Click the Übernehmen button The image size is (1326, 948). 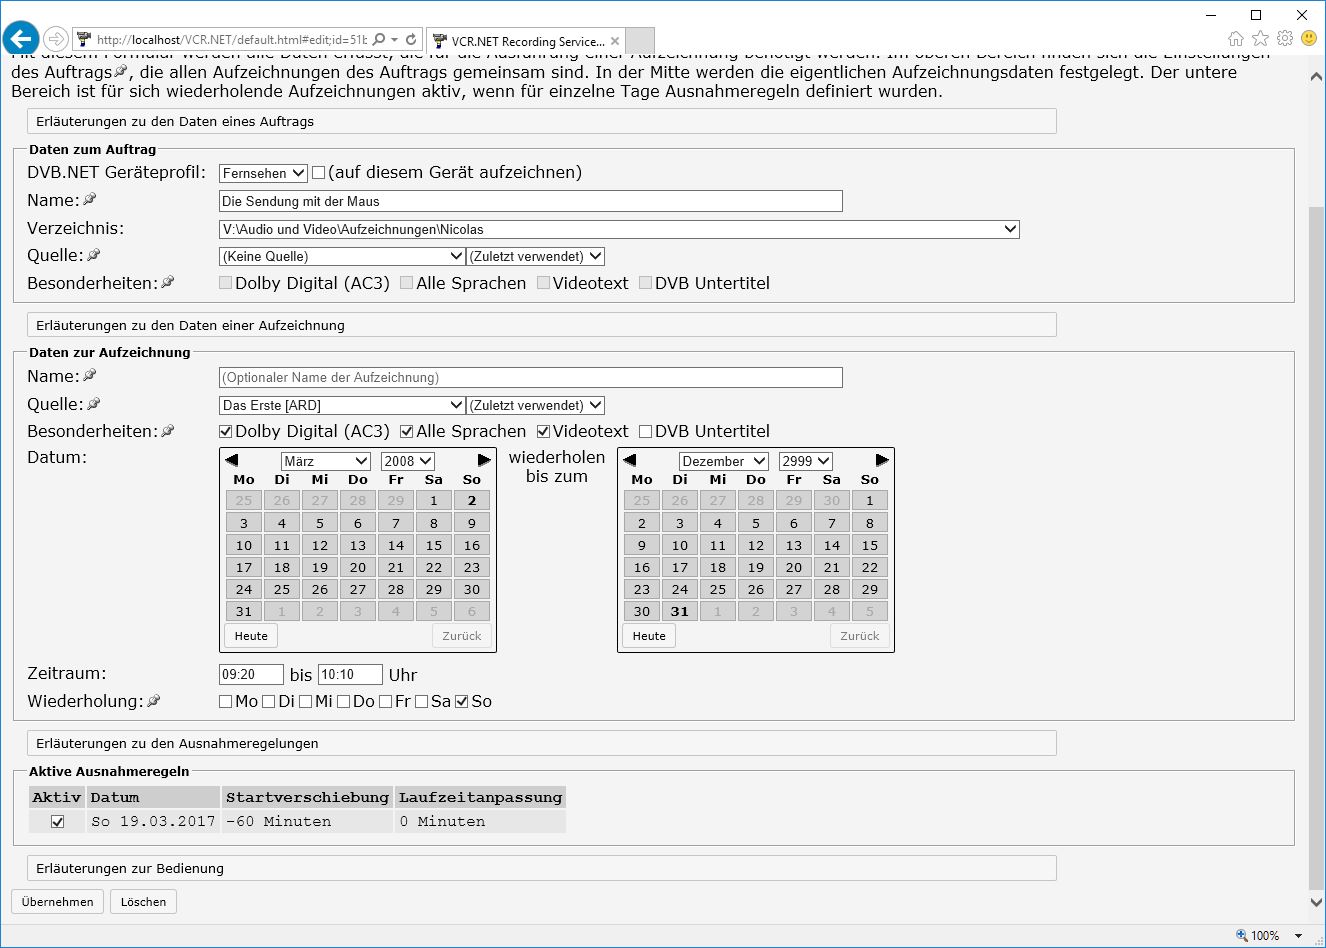(x=57, y=902)
